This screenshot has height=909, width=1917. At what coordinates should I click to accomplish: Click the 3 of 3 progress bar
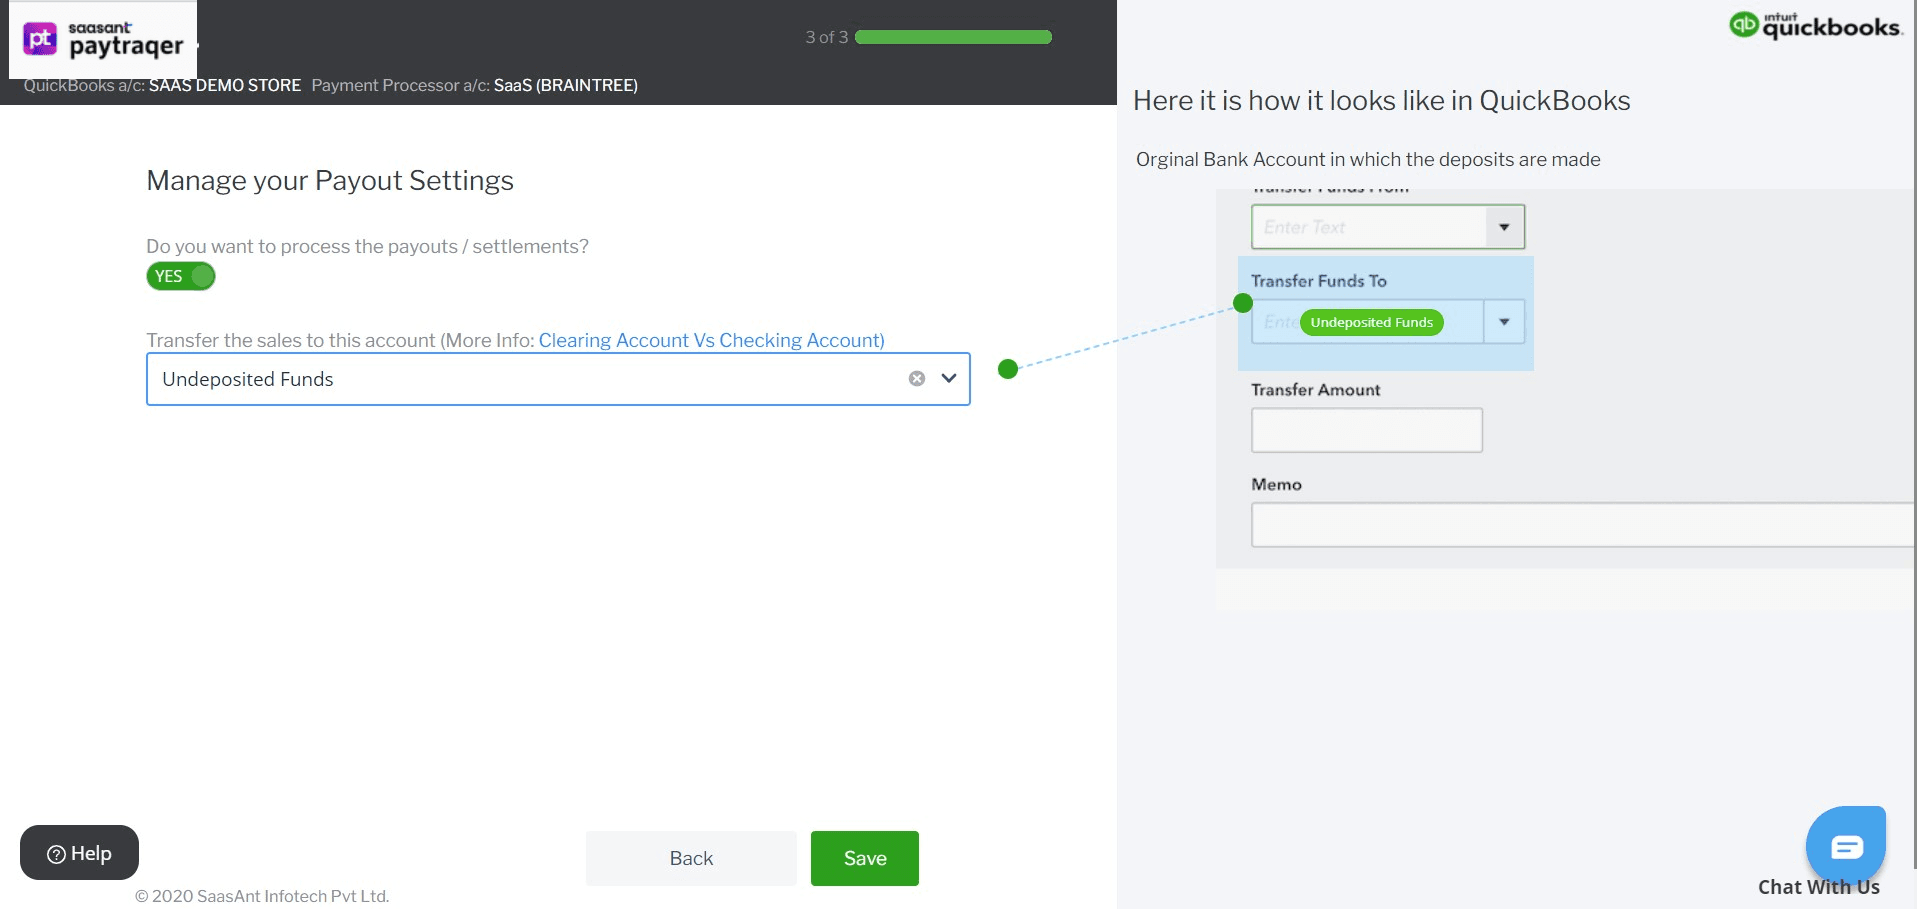click(953, 37)
